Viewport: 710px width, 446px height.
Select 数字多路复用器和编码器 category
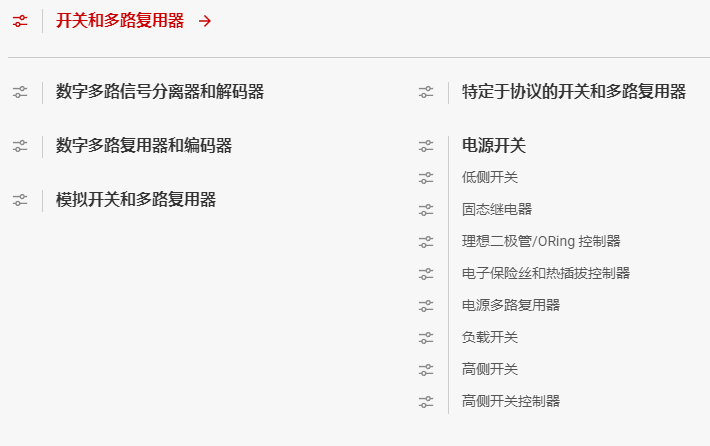(x=144, y=146)
